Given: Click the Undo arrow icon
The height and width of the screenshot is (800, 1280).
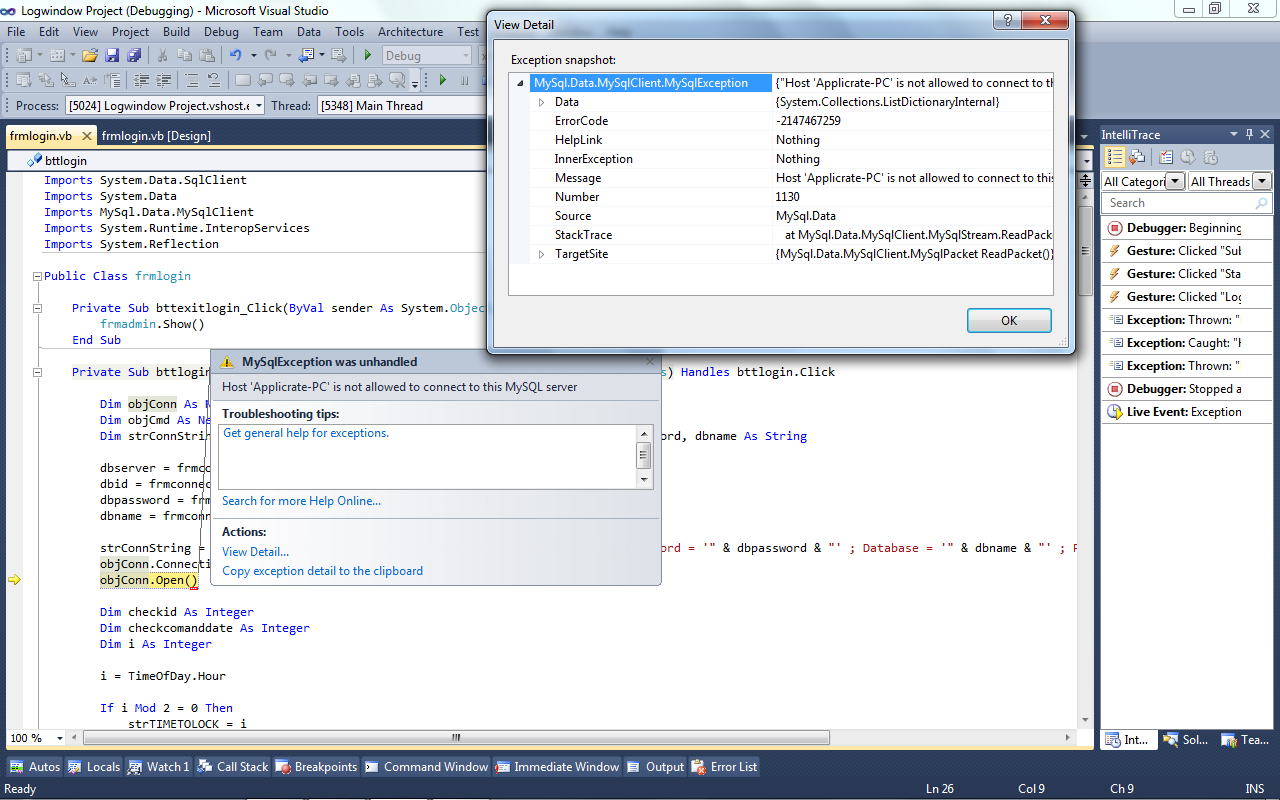Looking at the screenshot, I should (x=236, y=56).
